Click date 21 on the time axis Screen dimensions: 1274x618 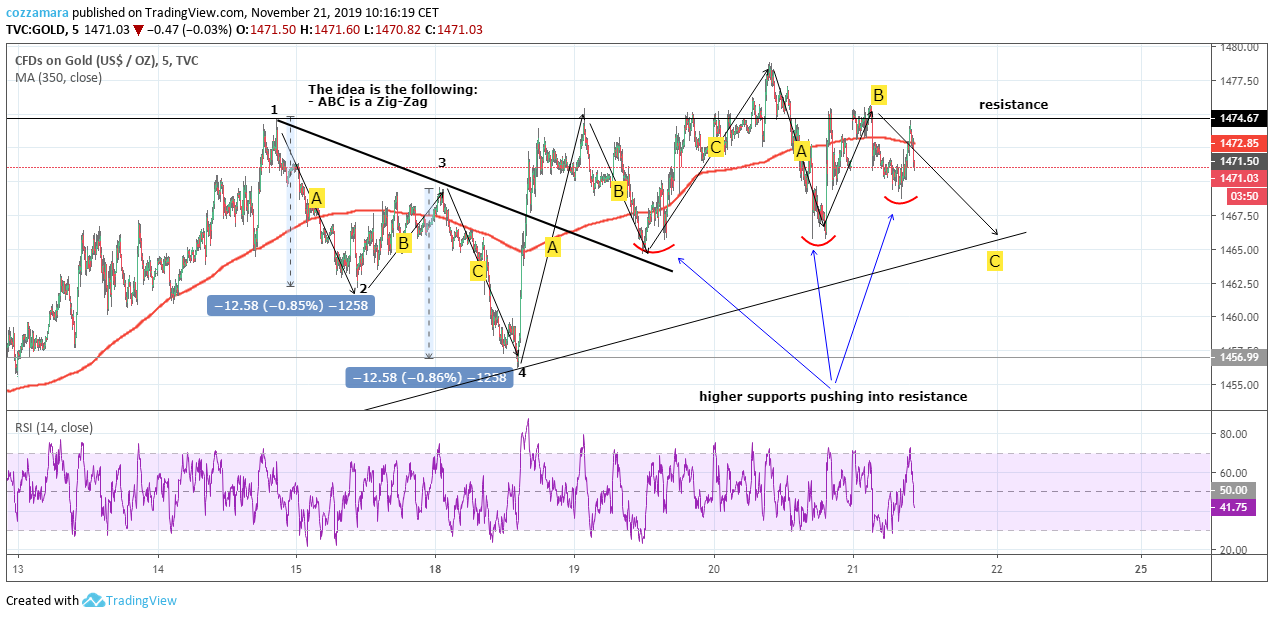852,568
